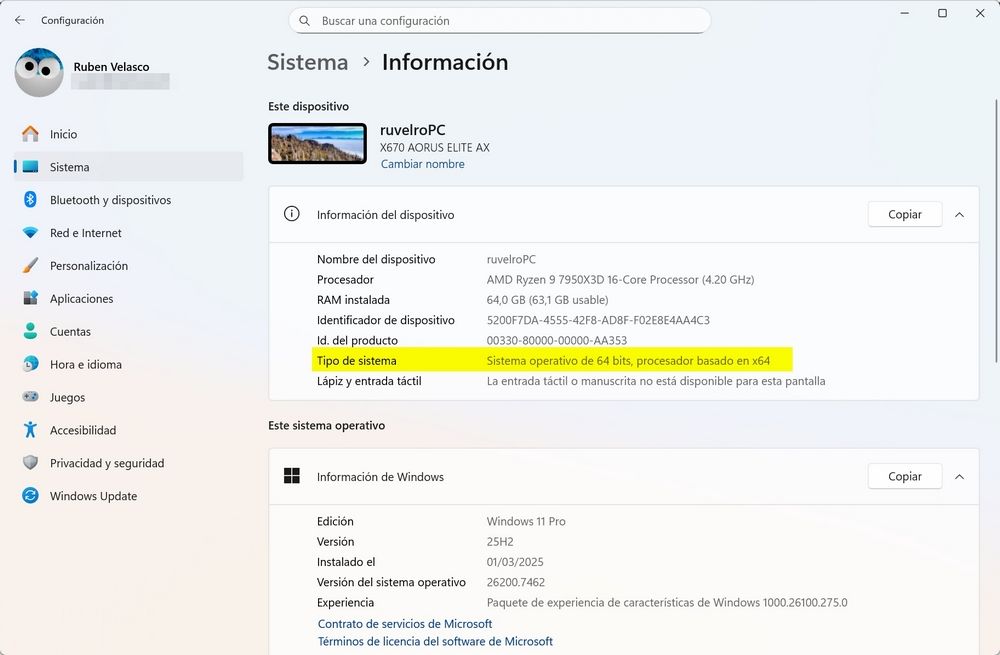Click the Cambiar nombre link

422,164
